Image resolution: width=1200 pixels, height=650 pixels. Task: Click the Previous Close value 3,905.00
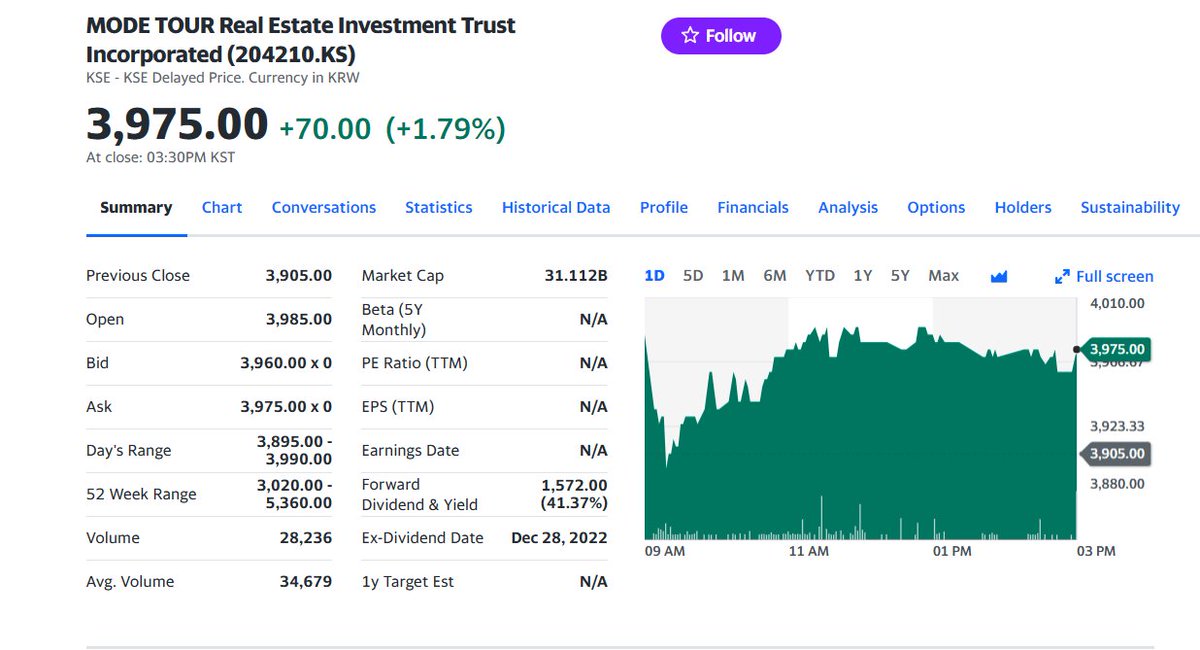point(299,276)
